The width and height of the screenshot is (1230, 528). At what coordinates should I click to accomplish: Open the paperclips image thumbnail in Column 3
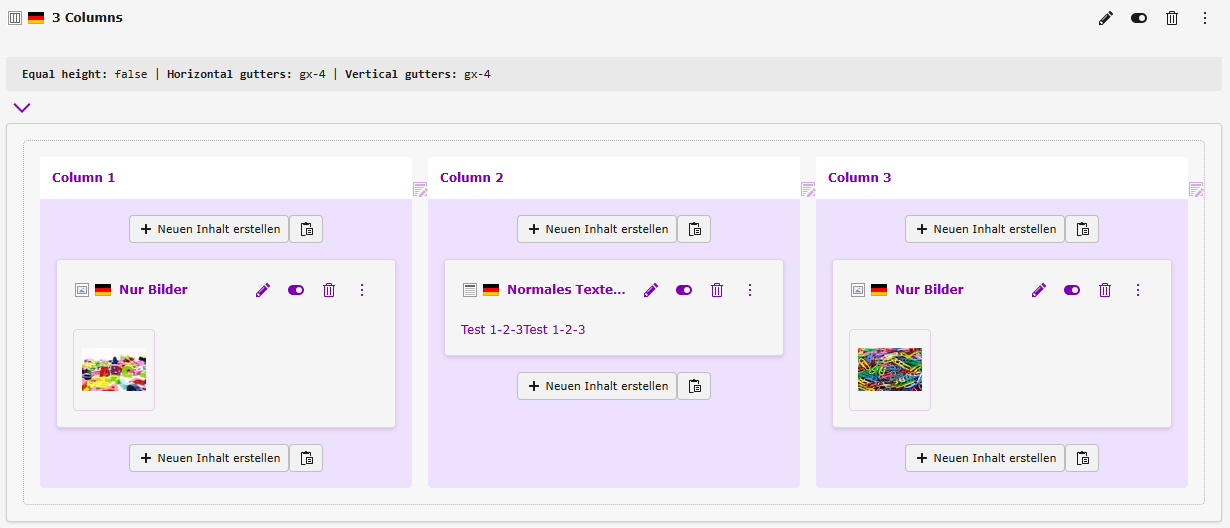(x=890, y=370)
